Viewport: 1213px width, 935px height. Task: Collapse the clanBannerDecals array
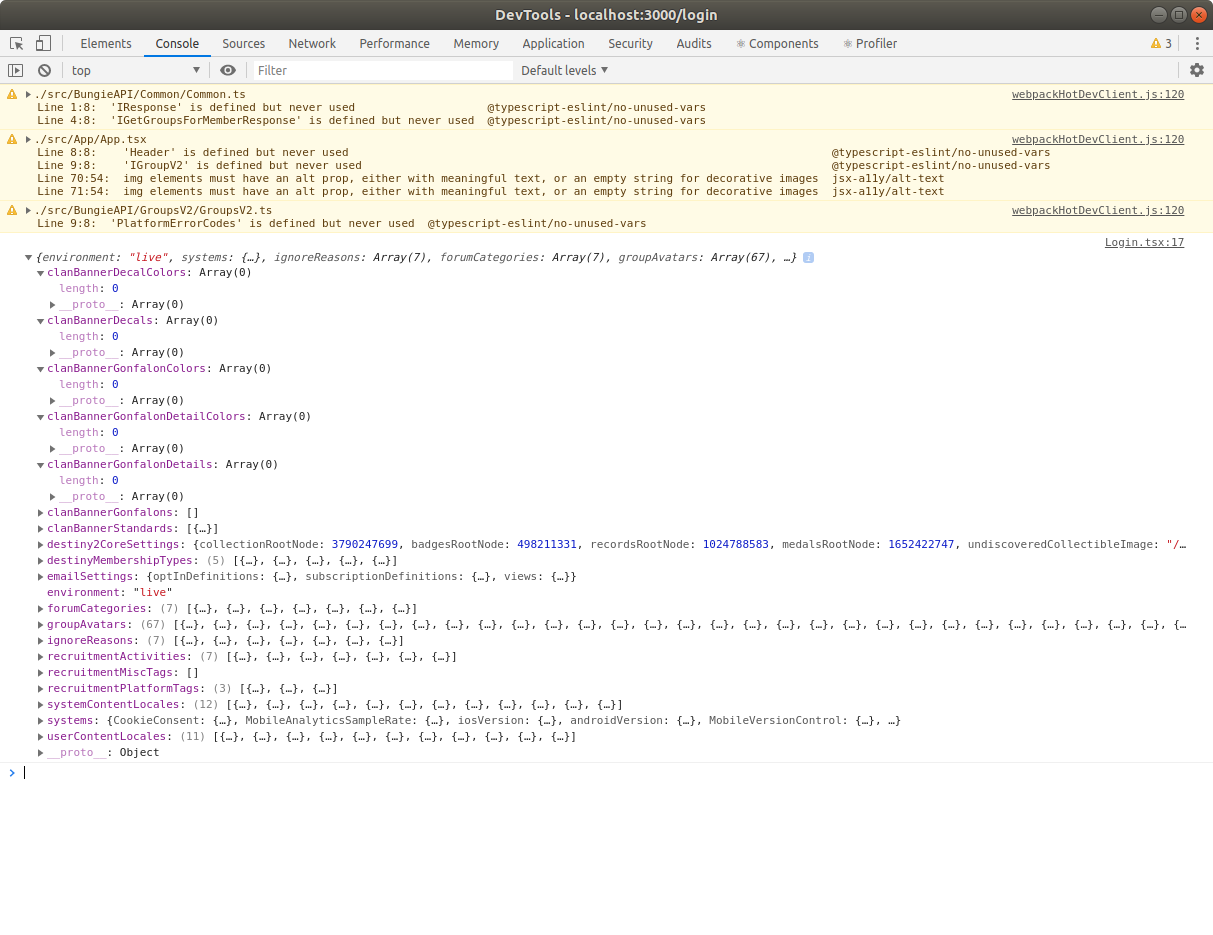click(x=40, y=320)
